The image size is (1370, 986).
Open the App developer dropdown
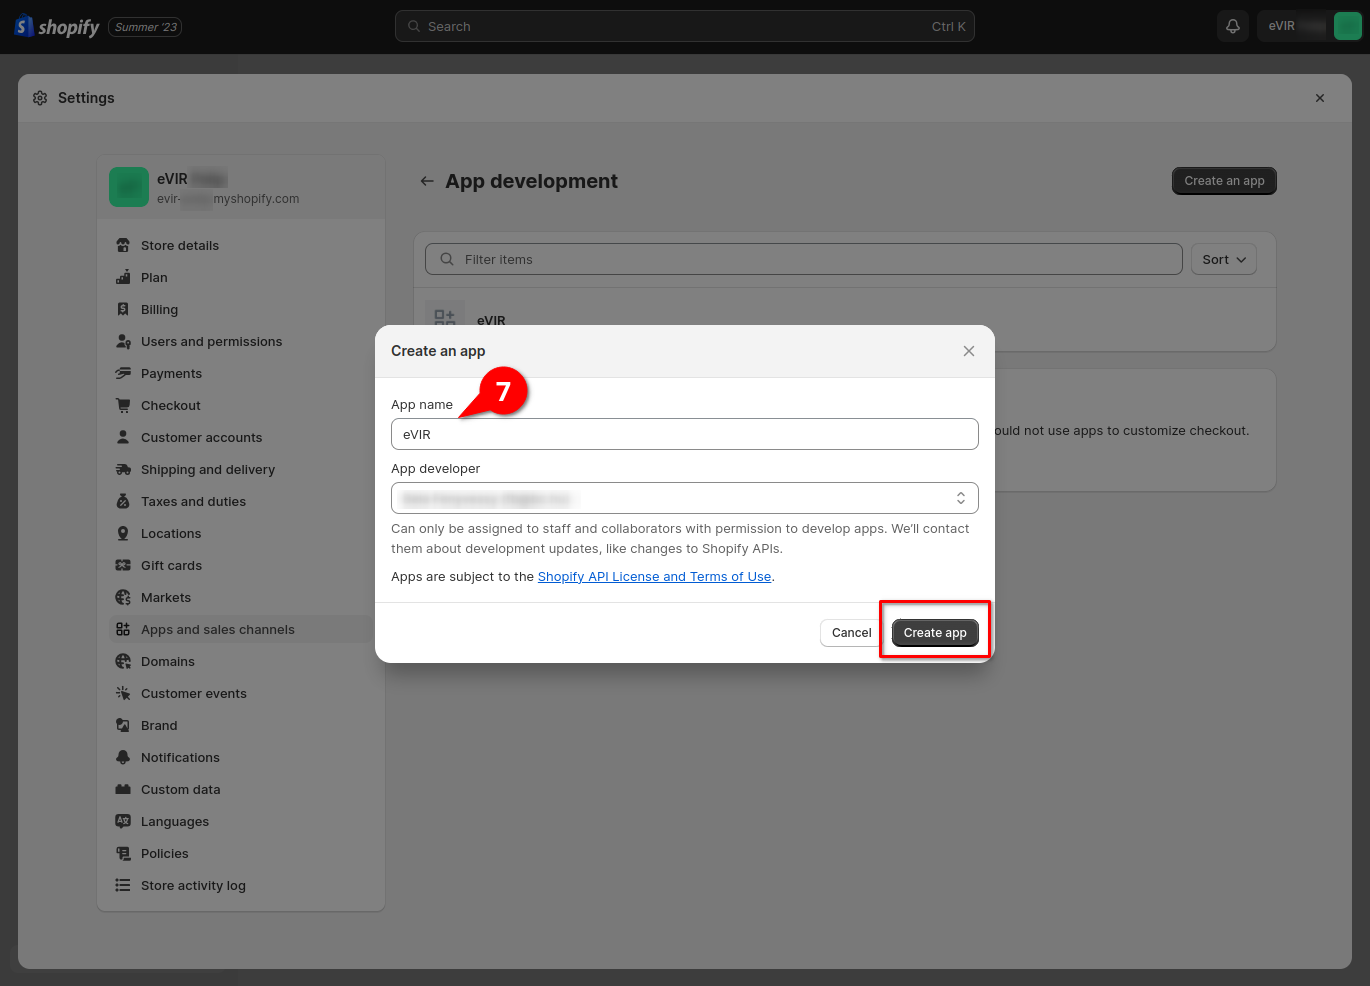pyautogui.click(x=685, y=498)
